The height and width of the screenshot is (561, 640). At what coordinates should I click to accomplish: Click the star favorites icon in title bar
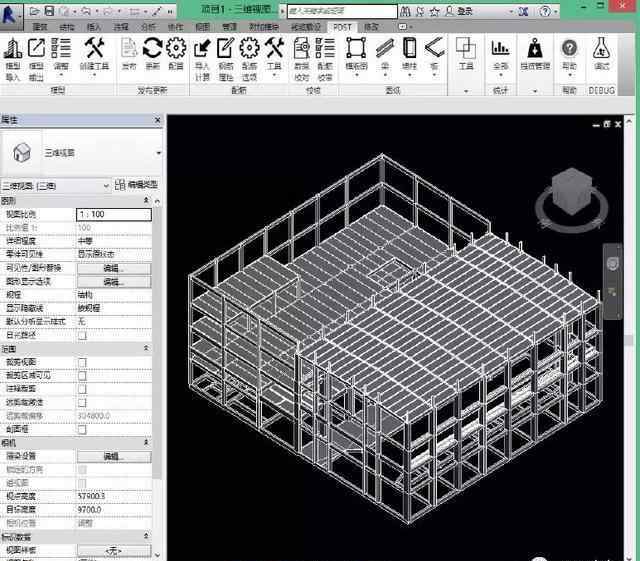pos(435,11)
